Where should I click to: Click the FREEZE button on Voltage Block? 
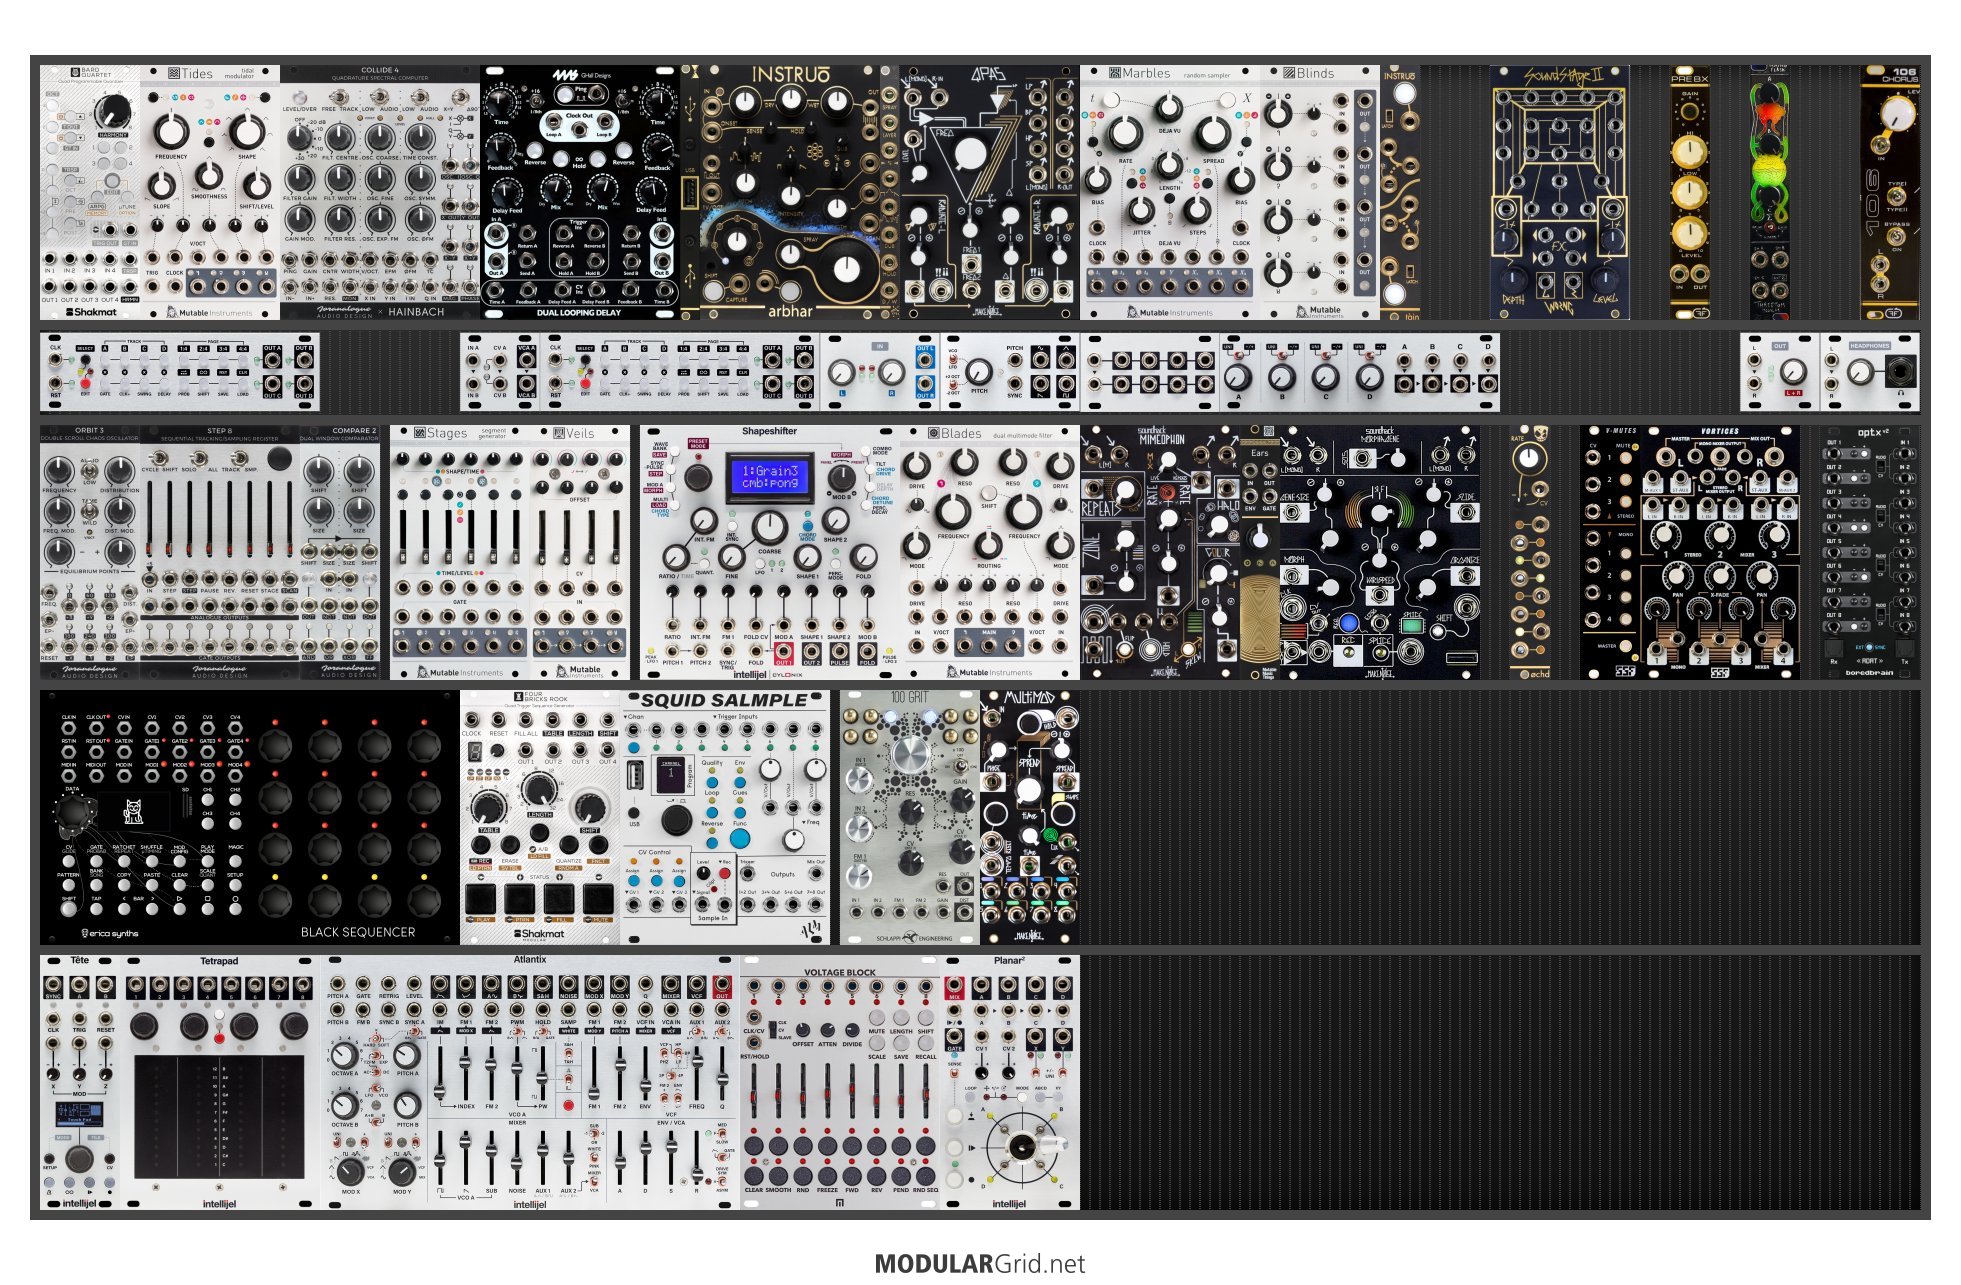(827, 1174)
